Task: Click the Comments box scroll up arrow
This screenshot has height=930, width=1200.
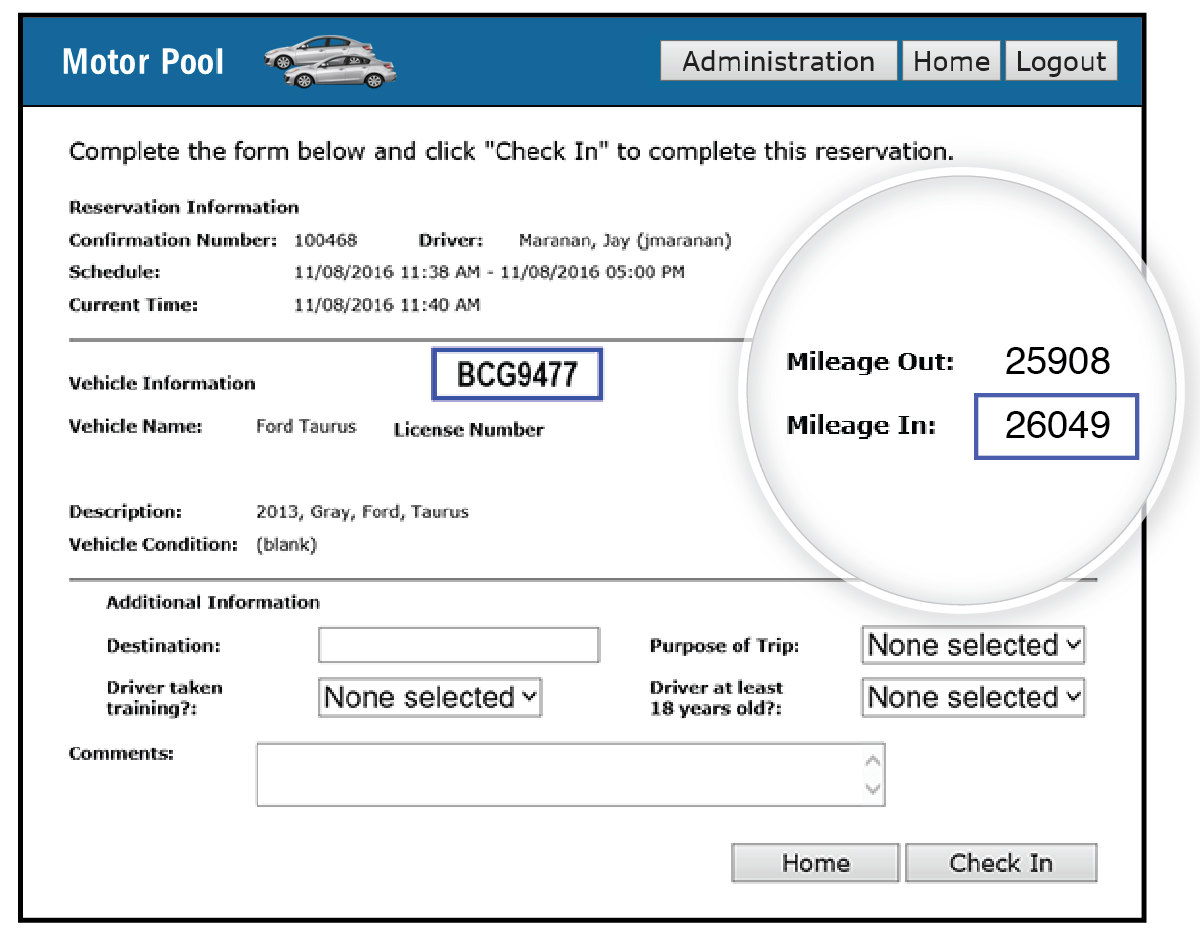Action: click(872, 761)
